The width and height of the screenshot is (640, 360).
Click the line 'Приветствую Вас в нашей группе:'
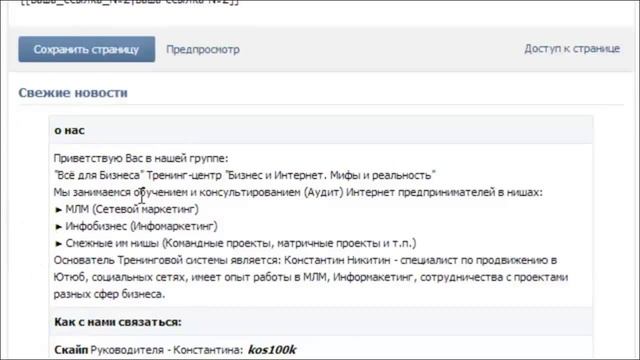click(x=141, y=158)
